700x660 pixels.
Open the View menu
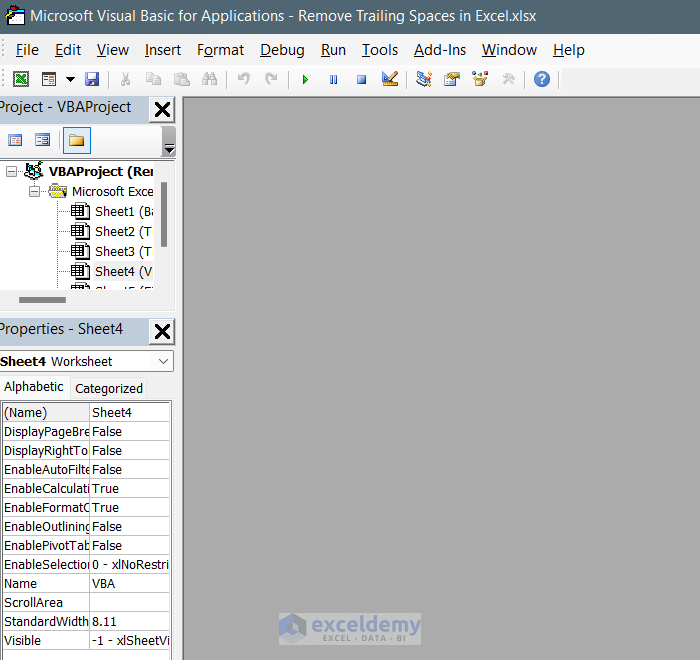tap(113, 50)
